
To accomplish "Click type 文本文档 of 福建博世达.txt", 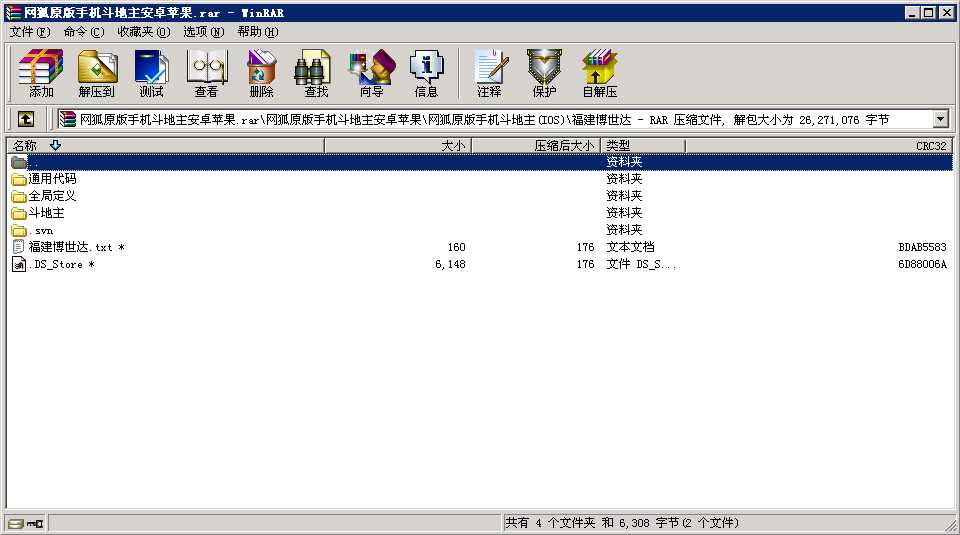I will pos(630,247).
